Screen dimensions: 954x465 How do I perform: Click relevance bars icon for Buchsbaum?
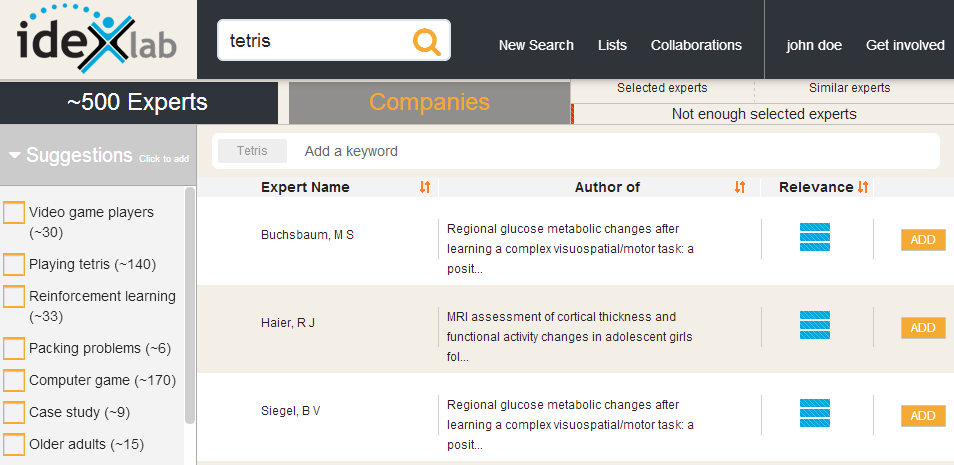click(815, 238)
